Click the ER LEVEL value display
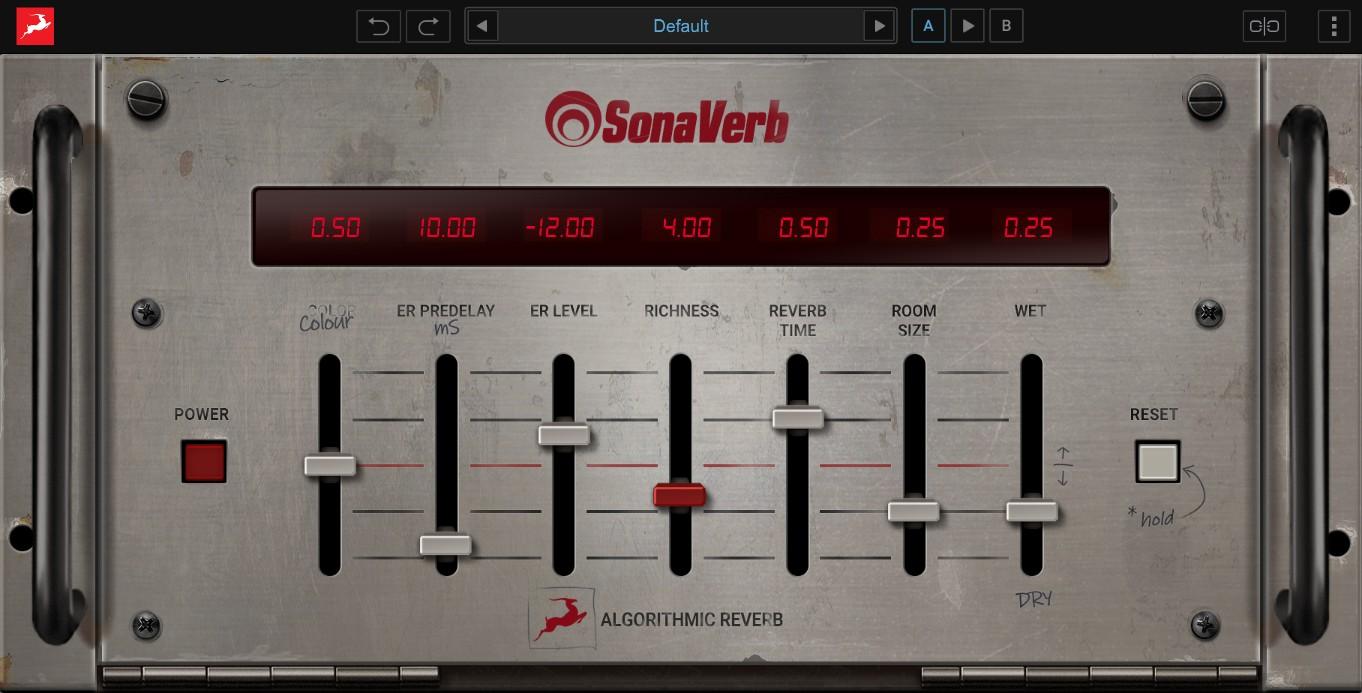Image resolution: width=1362 pixels, height=693 pixels. click(x=562, y=227)
